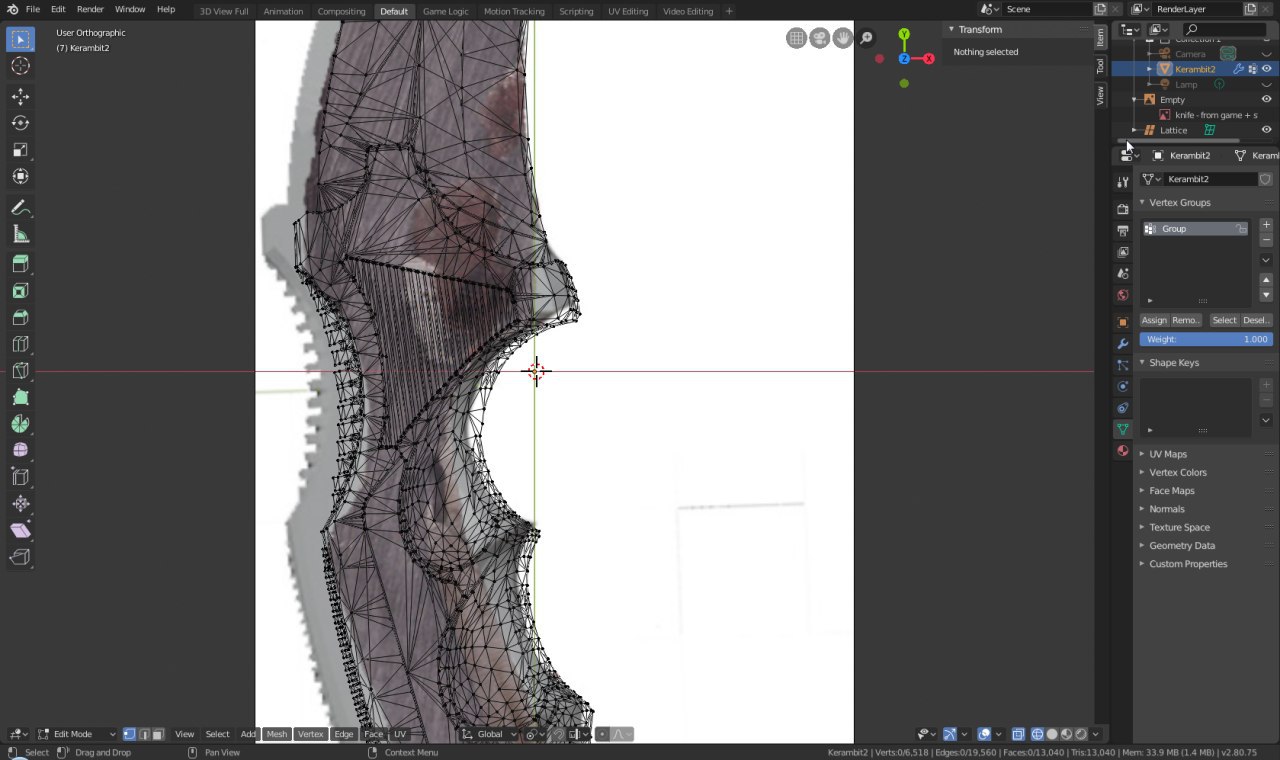Image resolution: width=1280 pixels, height=760 pixels.
Task: Add a new vertex group with plus
Action: click(1266, 225)
